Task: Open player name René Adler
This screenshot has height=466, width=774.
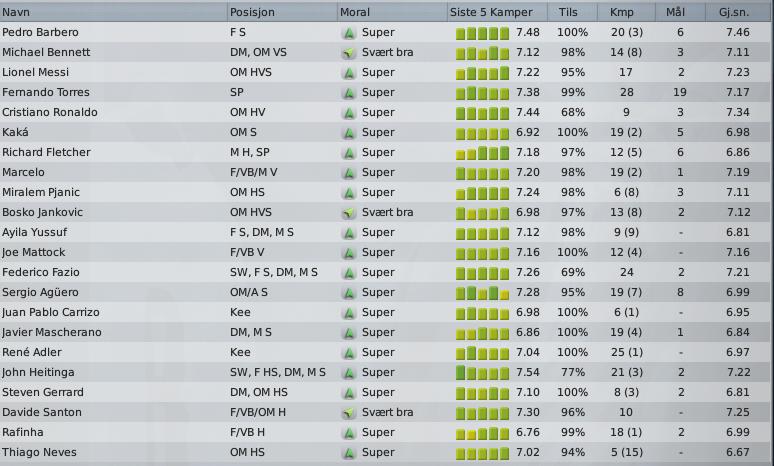Action: tap(32, 352)
